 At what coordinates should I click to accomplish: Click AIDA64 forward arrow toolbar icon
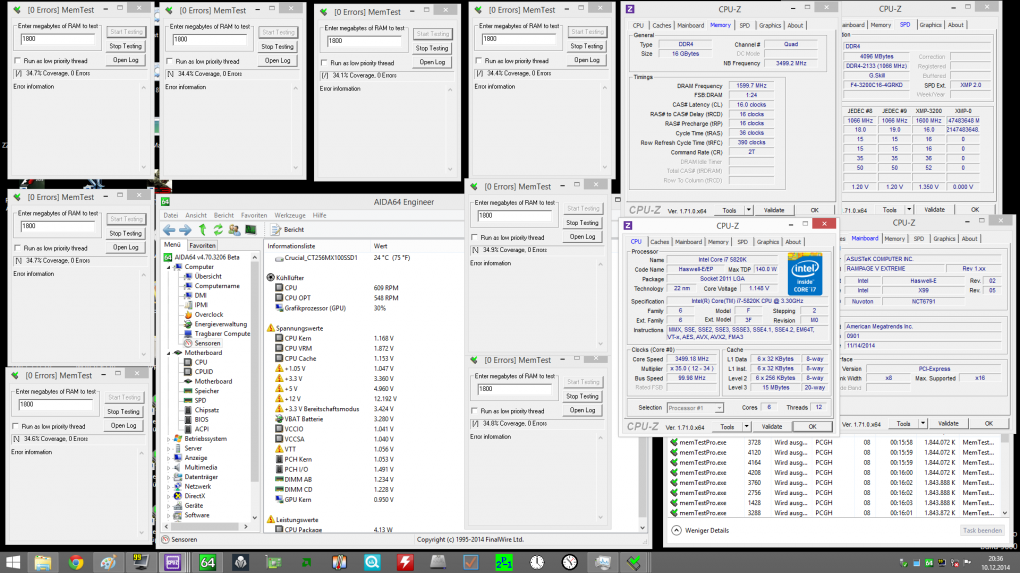[185, 230]
